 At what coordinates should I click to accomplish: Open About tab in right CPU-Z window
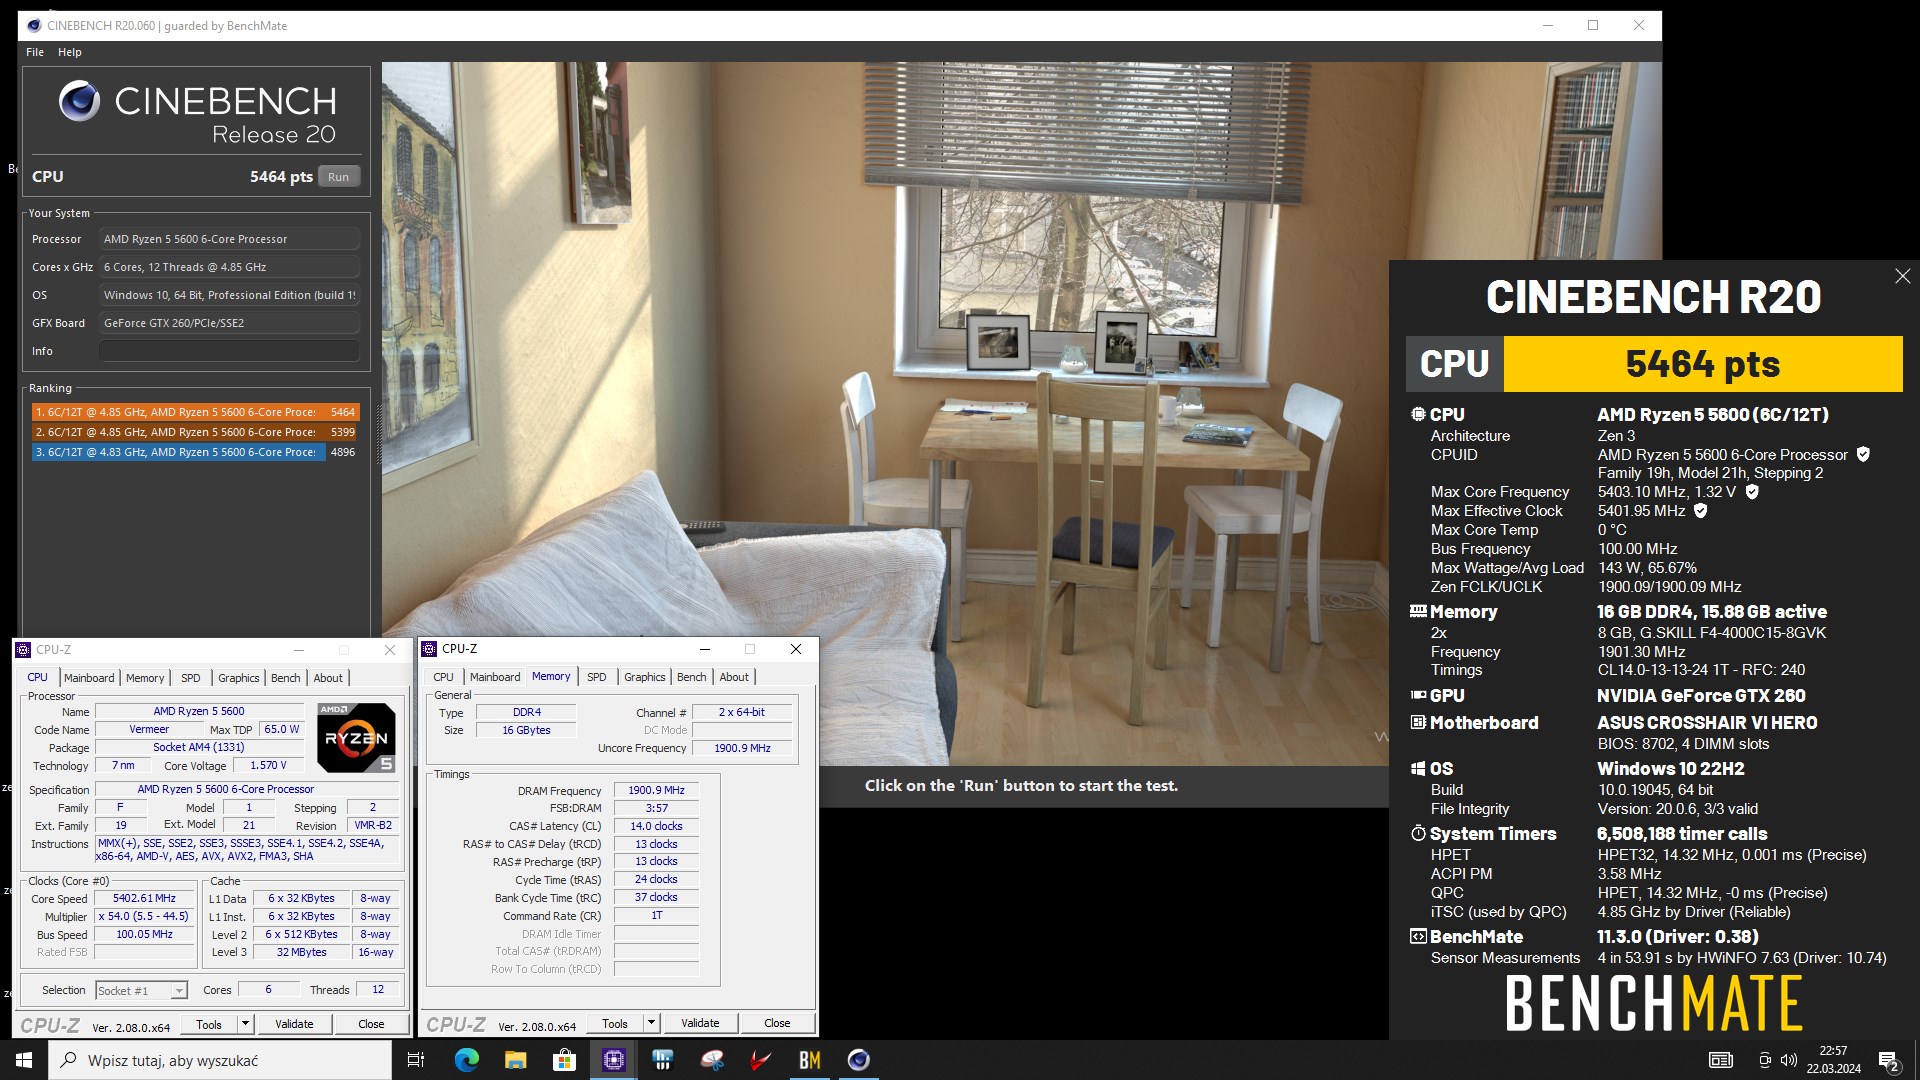click(734, 677)
